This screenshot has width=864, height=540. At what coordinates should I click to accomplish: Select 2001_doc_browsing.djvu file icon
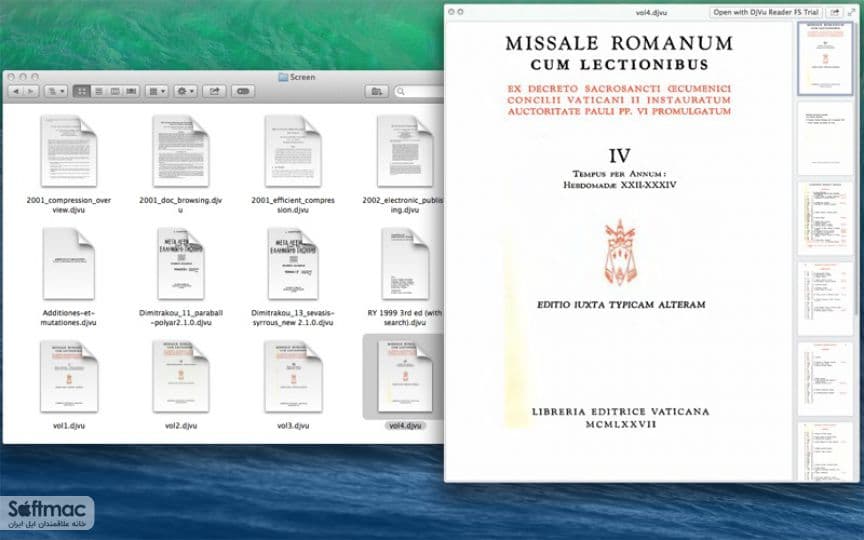[x=181, y=151]
